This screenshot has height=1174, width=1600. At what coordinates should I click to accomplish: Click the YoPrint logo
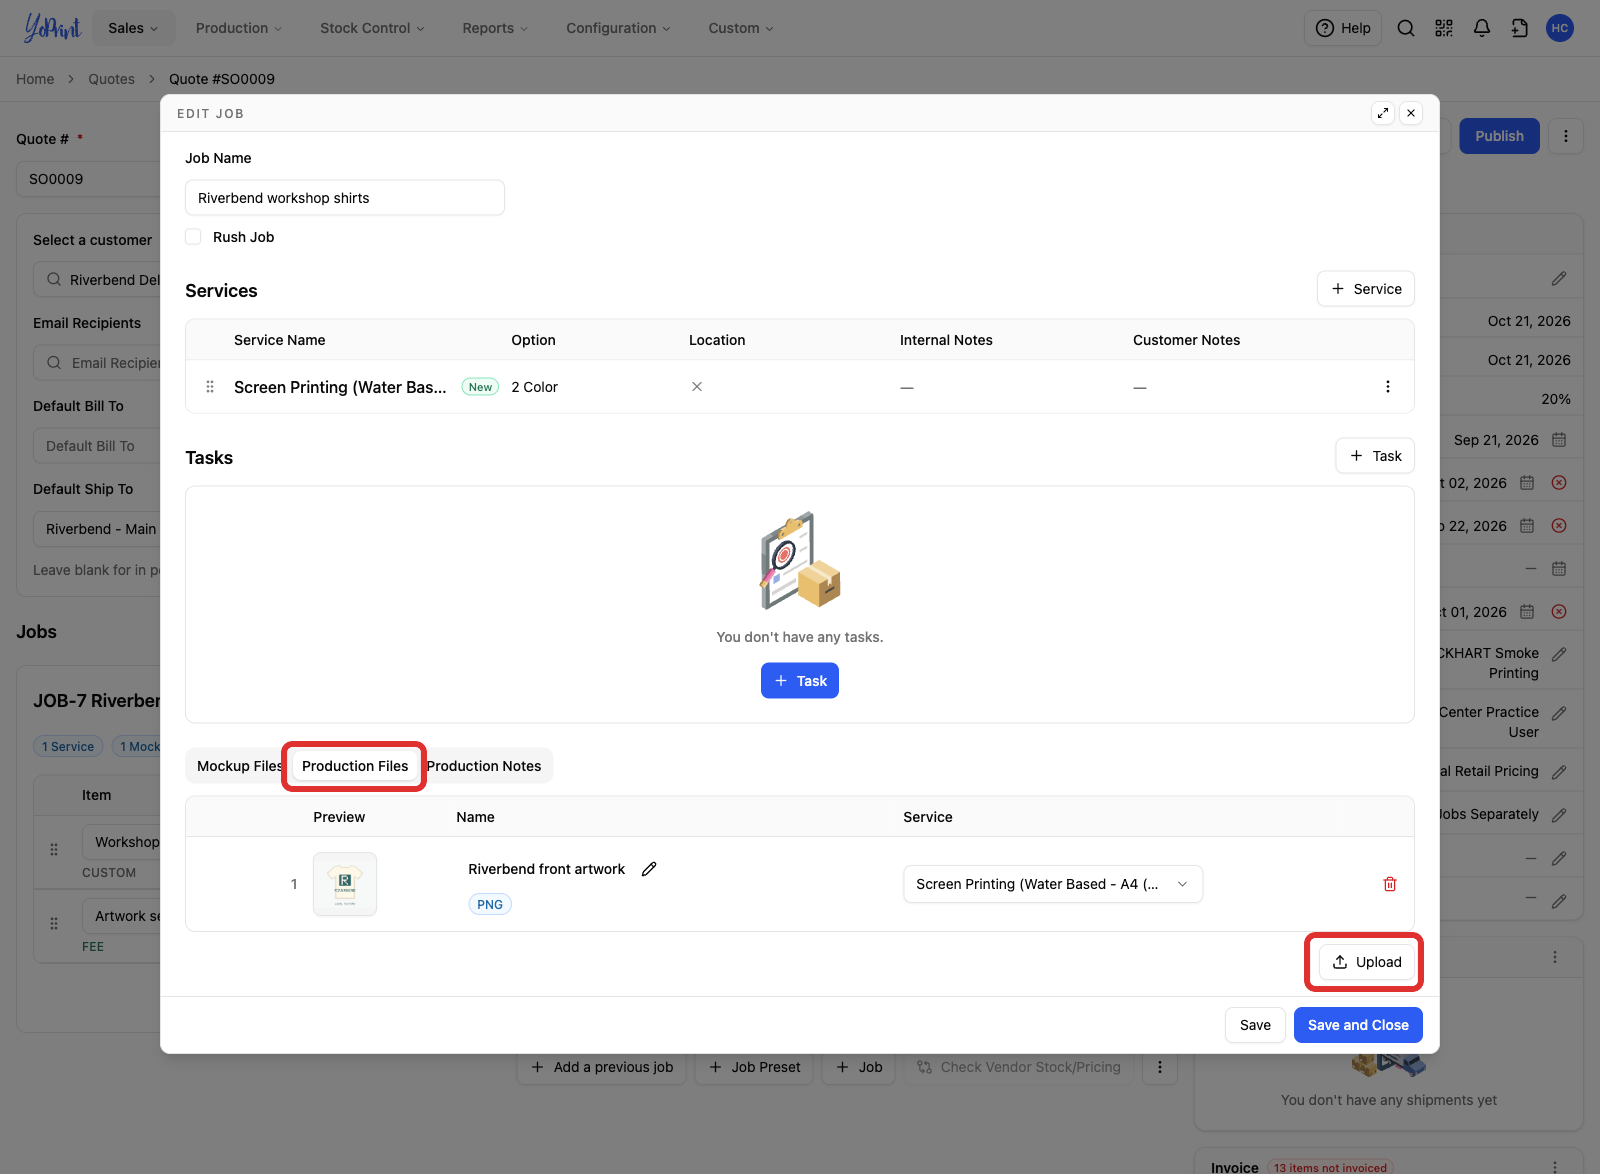(52, 28)
